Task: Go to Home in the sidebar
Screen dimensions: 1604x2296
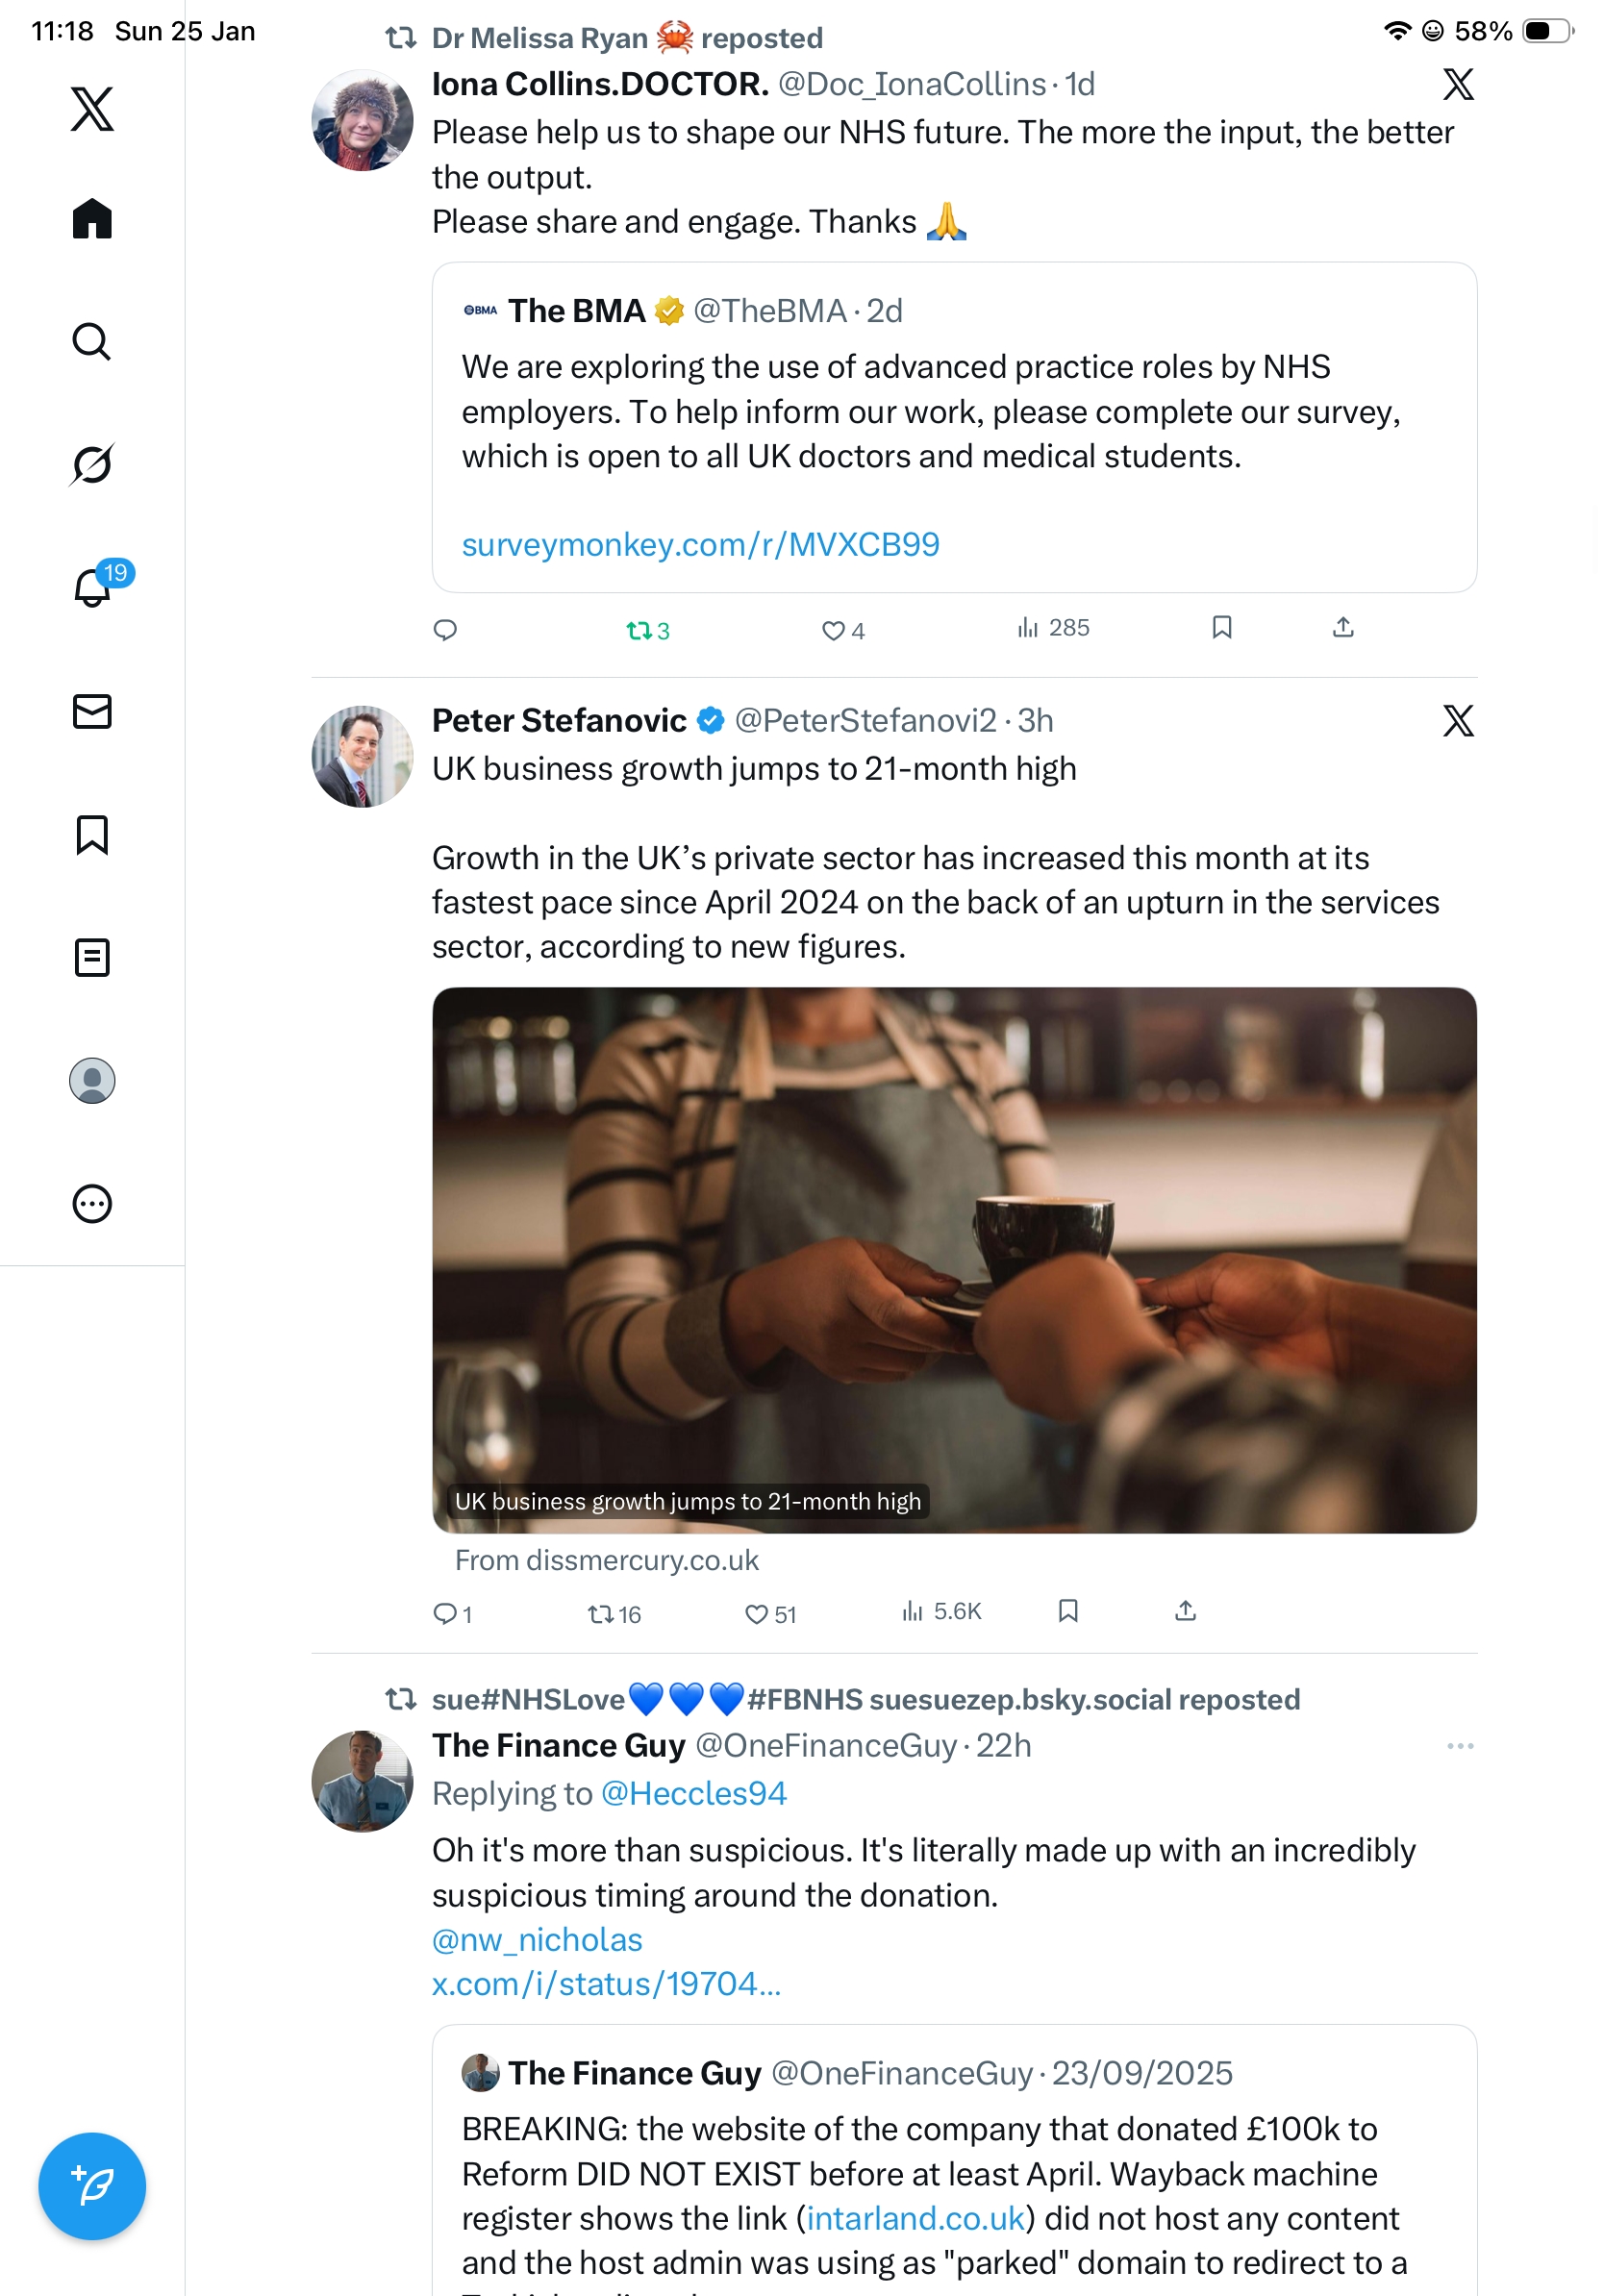Action: click(92, 219)
